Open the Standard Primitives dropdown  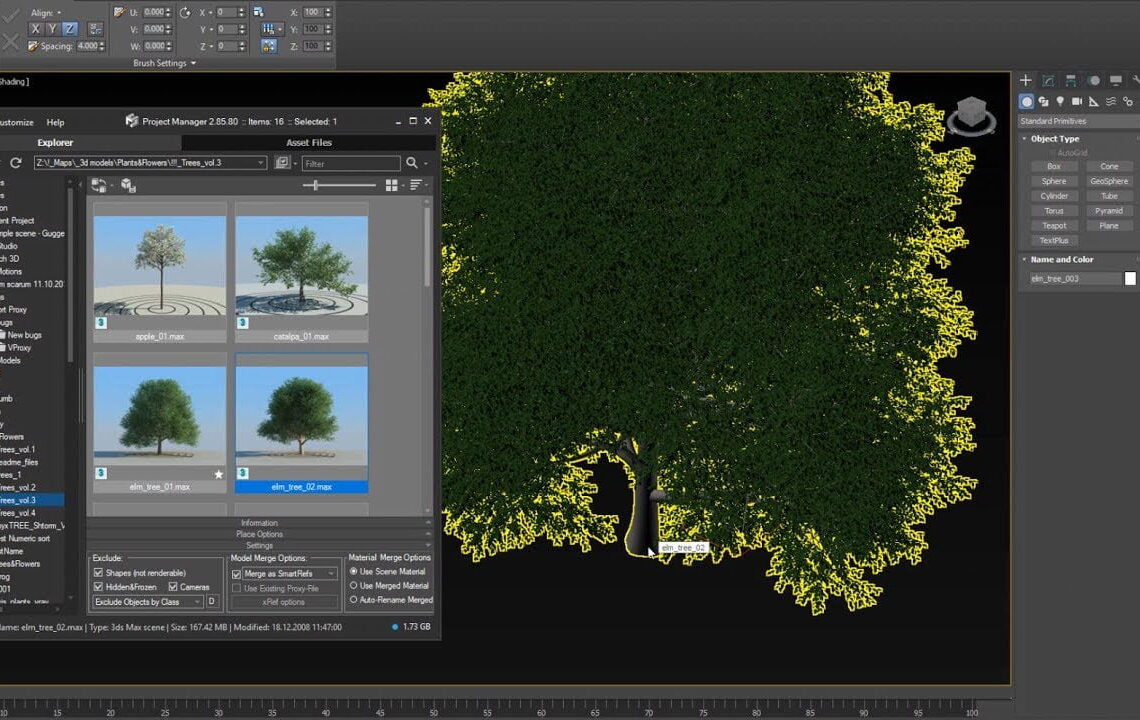tap(1075, 120)
